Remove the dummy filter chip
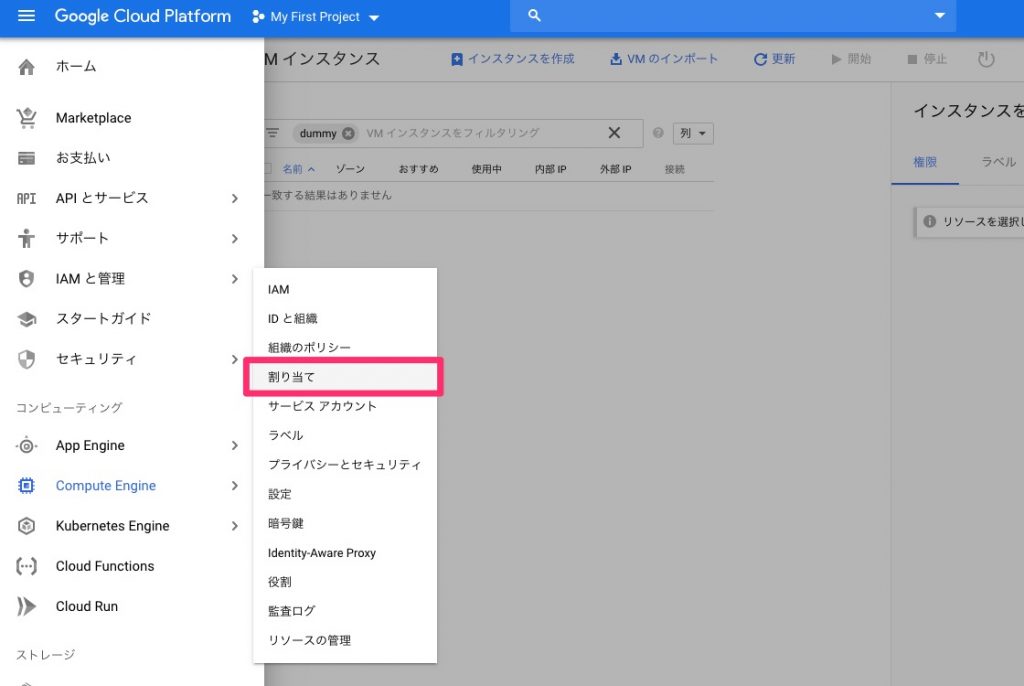The image size is (1024, 686). (x=348, y=133)
